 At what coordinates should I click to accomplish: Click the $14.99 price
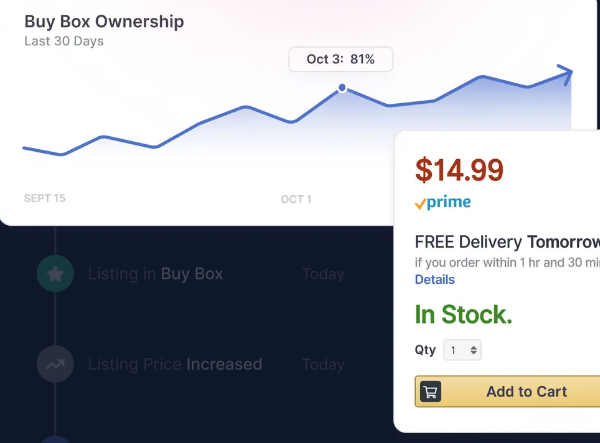click(x=459, y=170)
